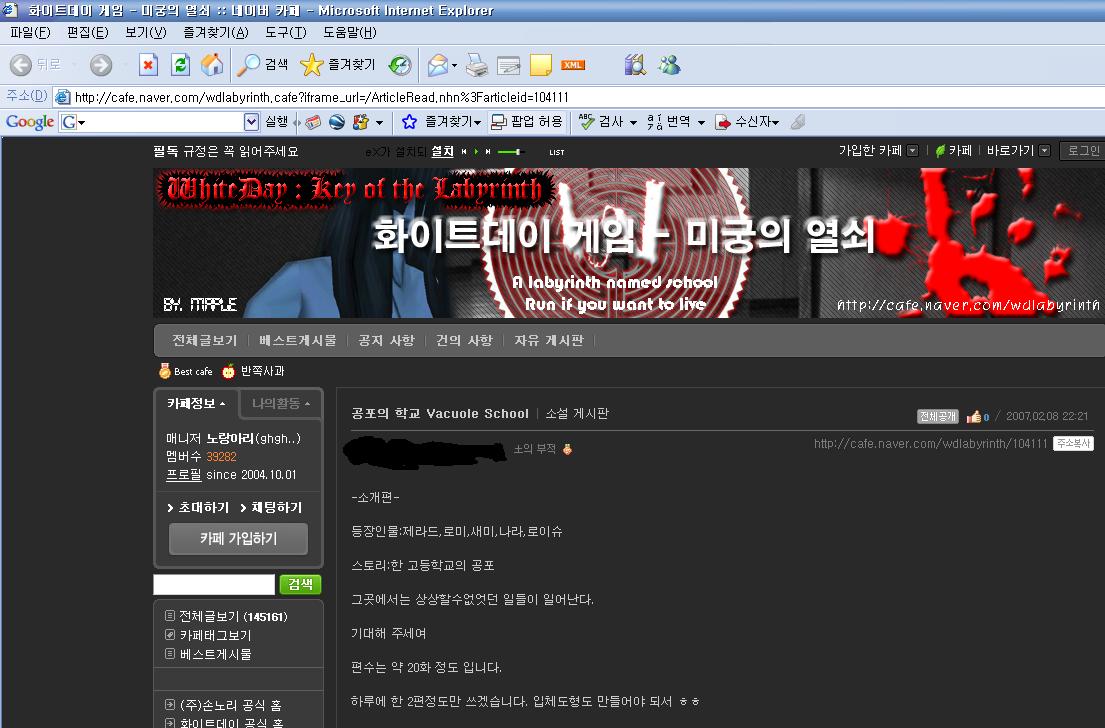
Task: Open the research books icon
Action: click(x=635, y=65)
